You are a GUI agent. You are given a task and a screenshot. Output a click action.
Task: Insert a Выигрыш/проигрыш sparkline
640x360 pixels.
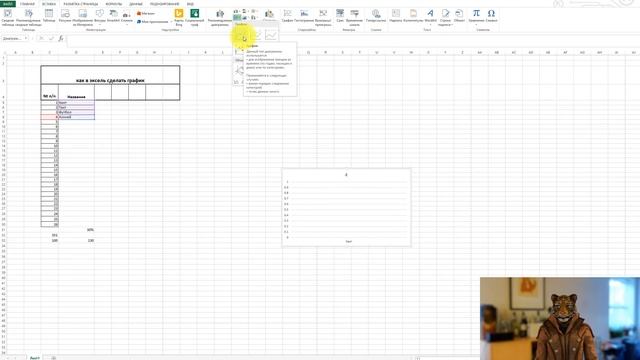coord(323,18)
